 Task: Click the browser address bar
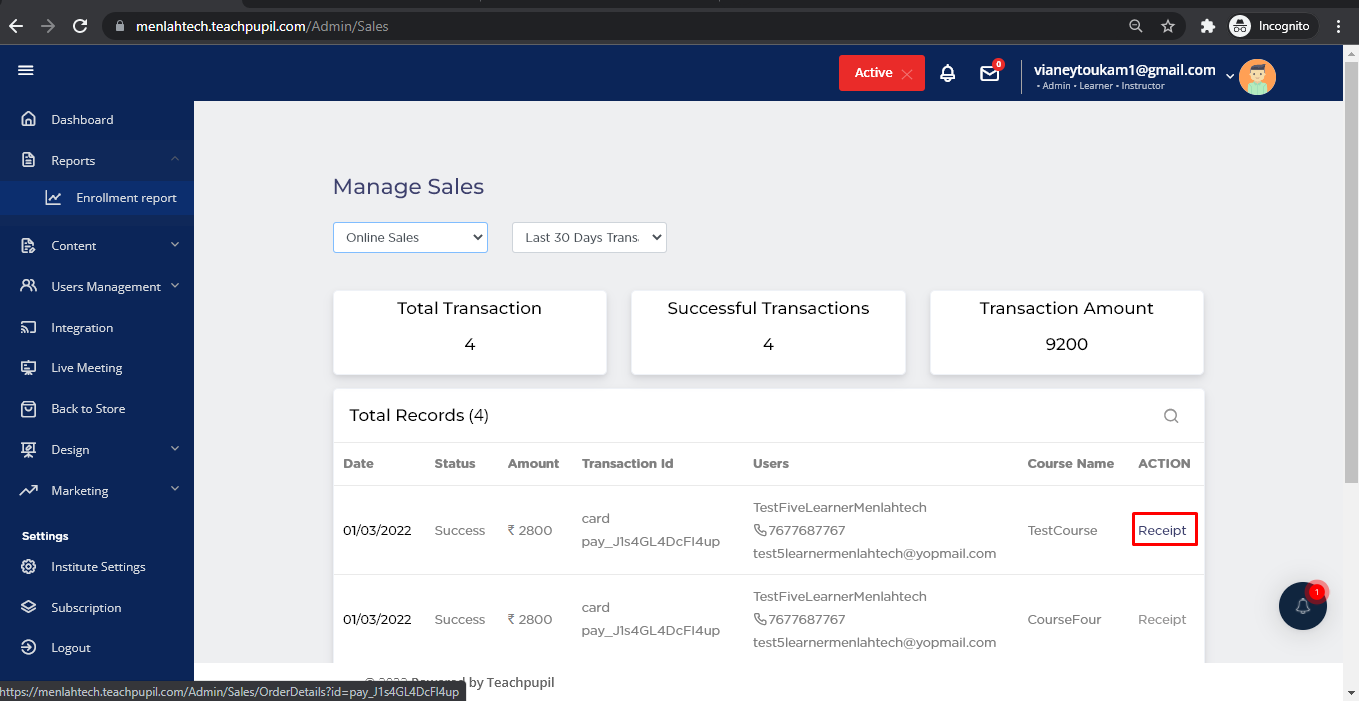[x=600, y=26]
